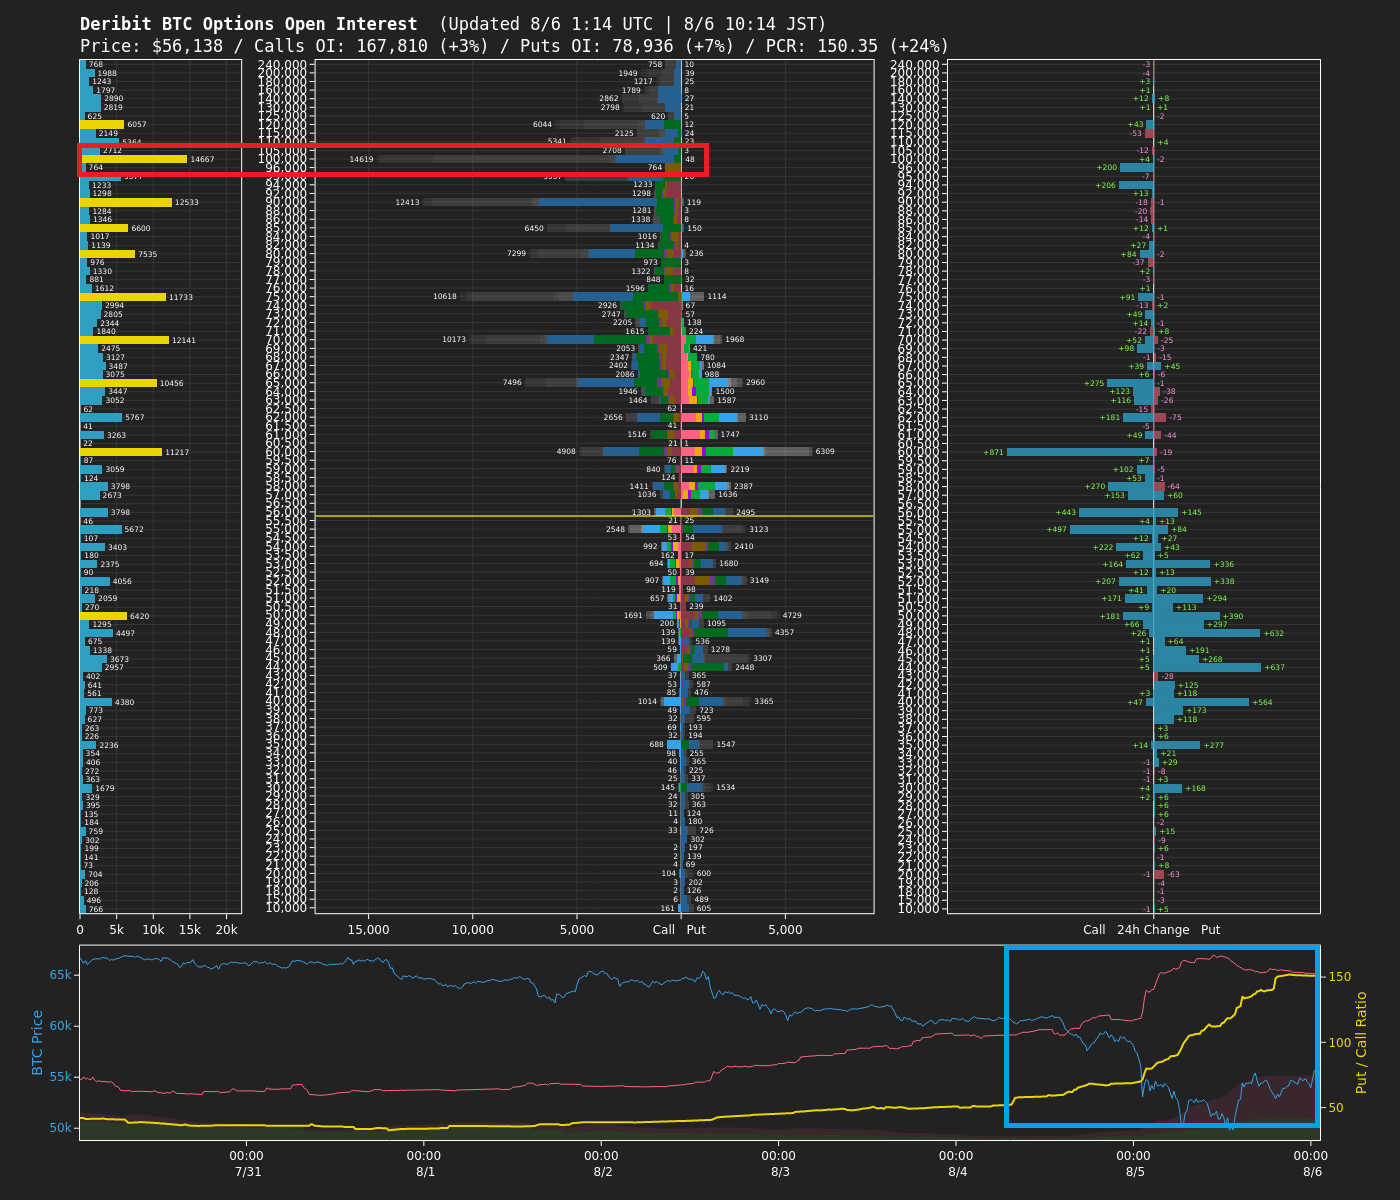Click the 'Deribit BTC Options Open Interest' title
Viewport: 1400px width, 1200px height.
[x=249, y=24]
